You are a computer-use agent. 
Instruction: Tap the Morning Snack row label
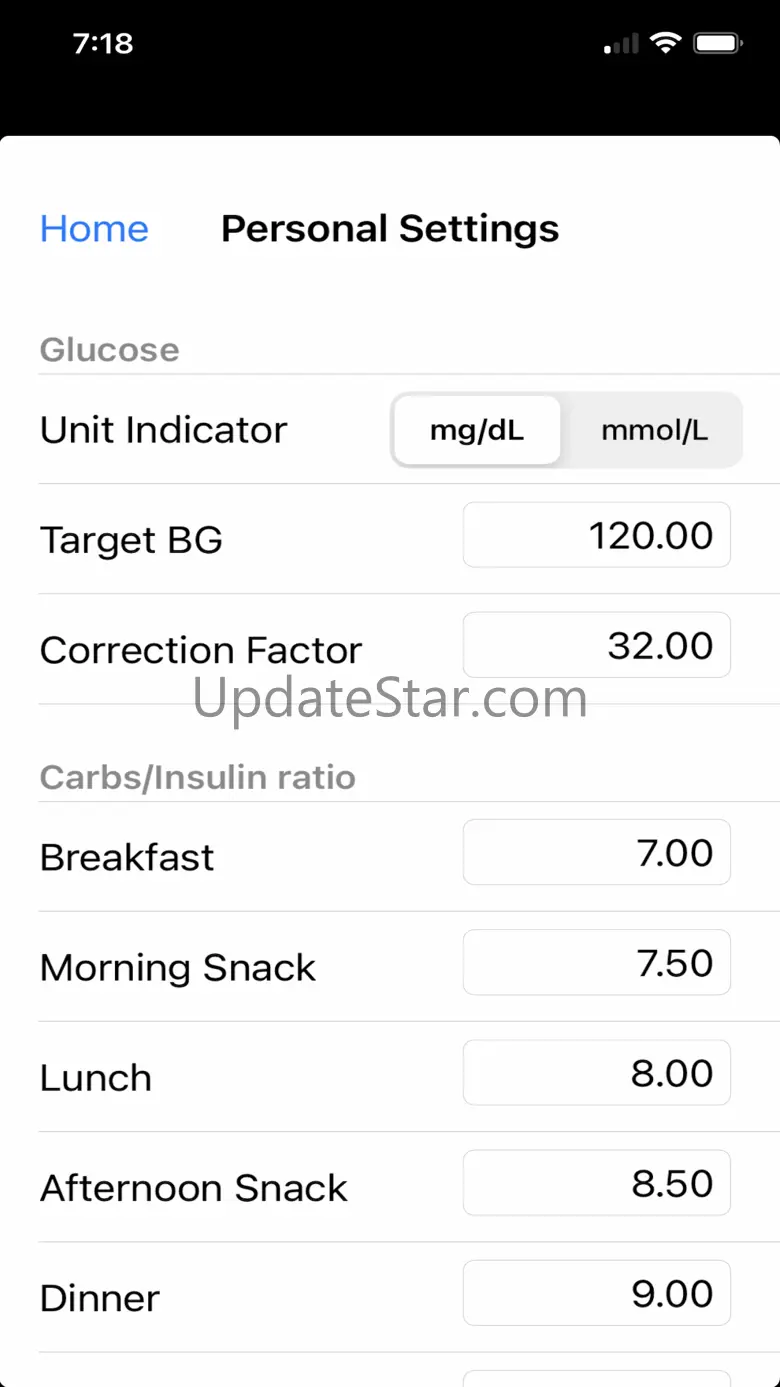coord(178,967)
